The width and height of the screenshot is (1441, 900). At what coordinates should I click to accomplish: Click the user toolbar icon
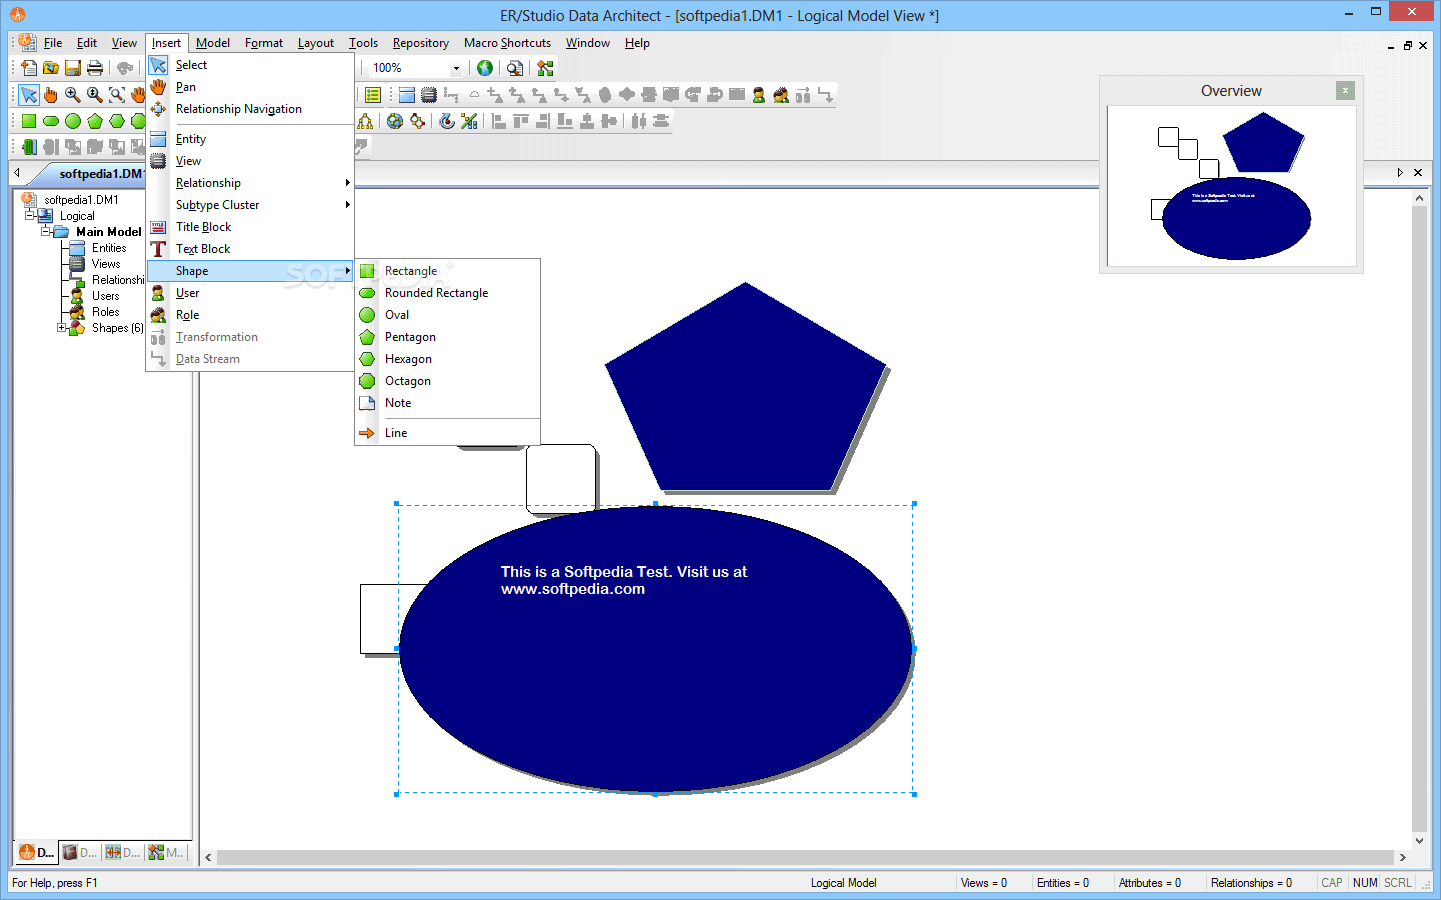[x=759, y=95]
